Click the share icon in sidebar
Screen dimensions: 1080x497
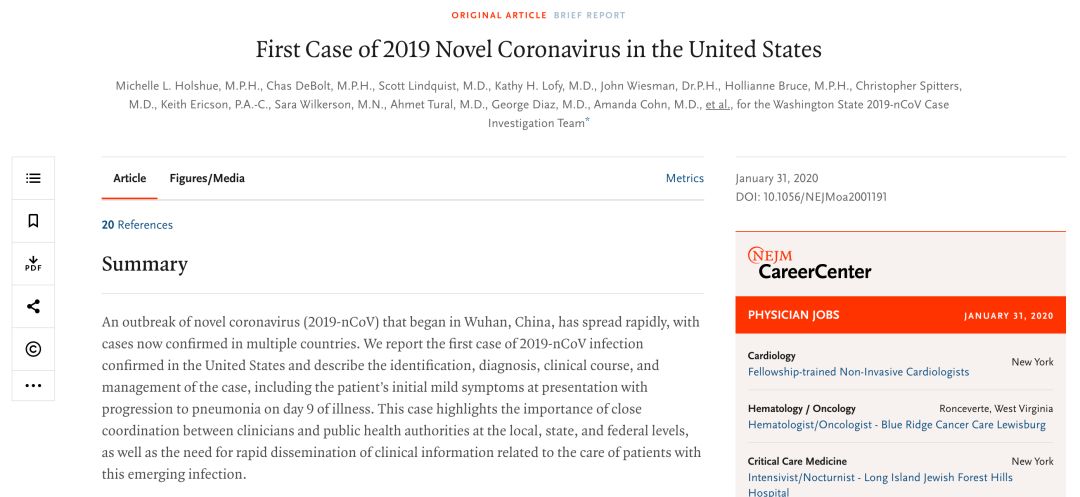(33, 306)
